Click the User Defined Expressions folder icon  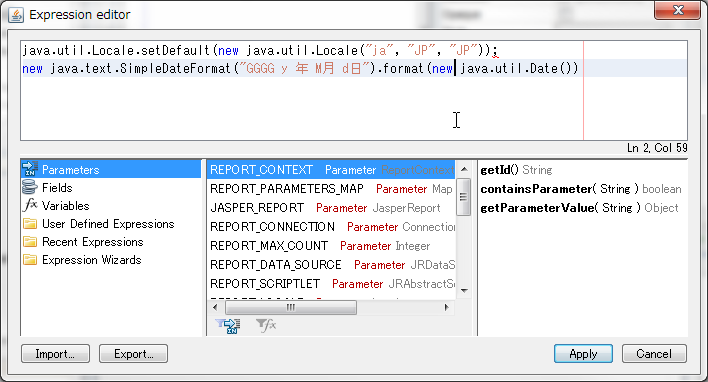30,224
